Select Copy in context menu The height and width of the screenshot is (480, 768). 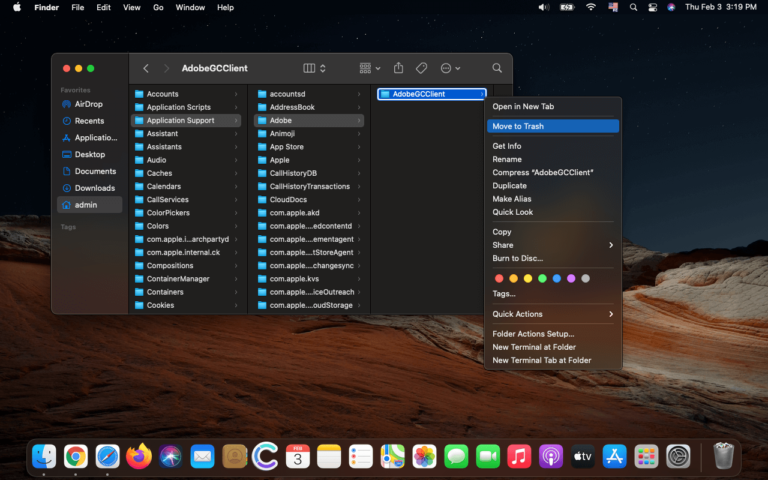coord(552,232)
